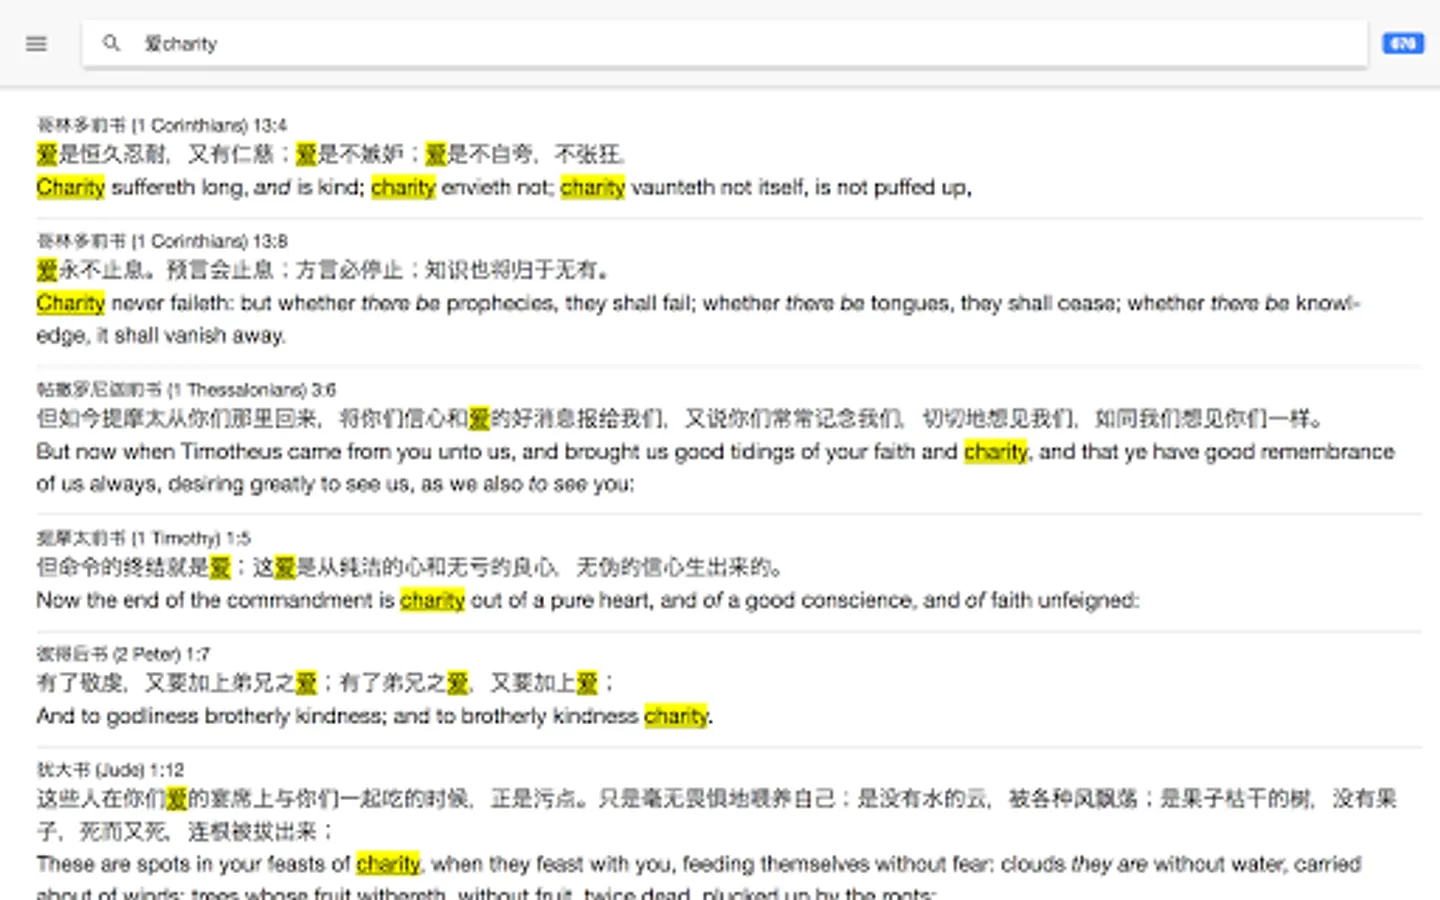Screen dimensions: 1440x900
Task: Click highlighted "charity" after "the commandment is"
Action: pyautogui.click(x=432, y=600)
